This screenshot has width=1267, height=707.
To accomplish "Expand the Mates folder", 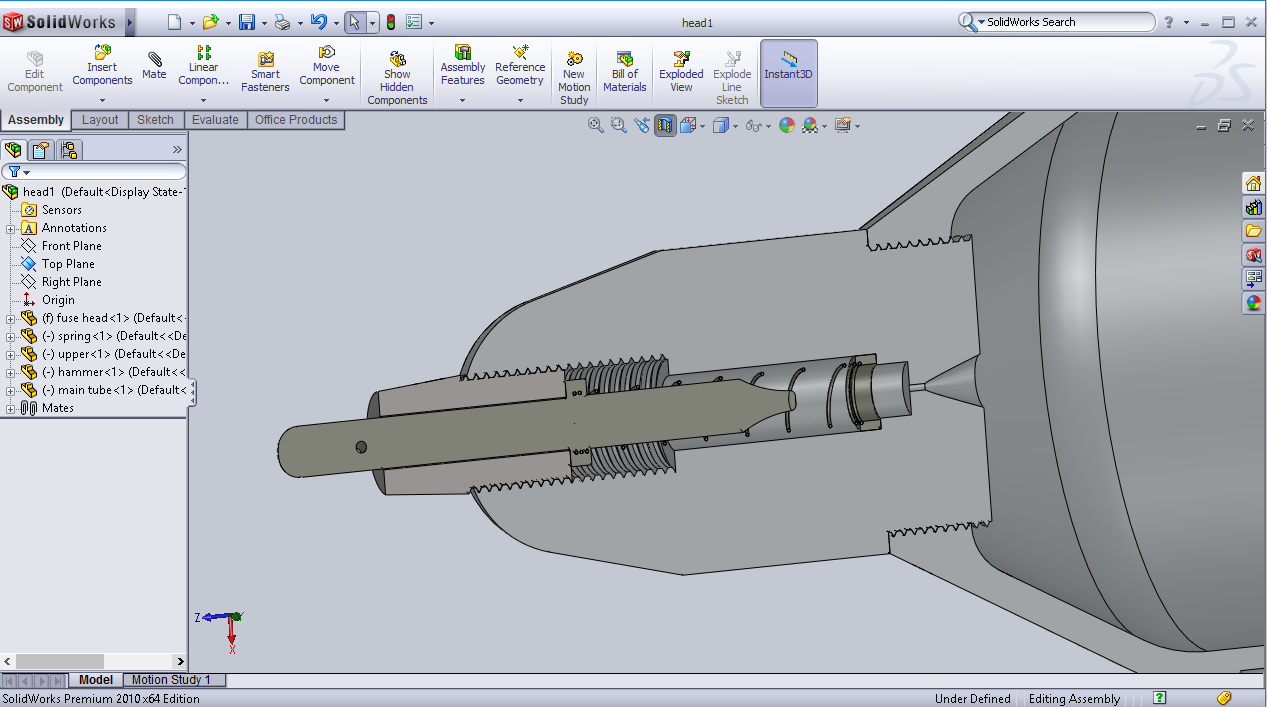I will (11, 408).
